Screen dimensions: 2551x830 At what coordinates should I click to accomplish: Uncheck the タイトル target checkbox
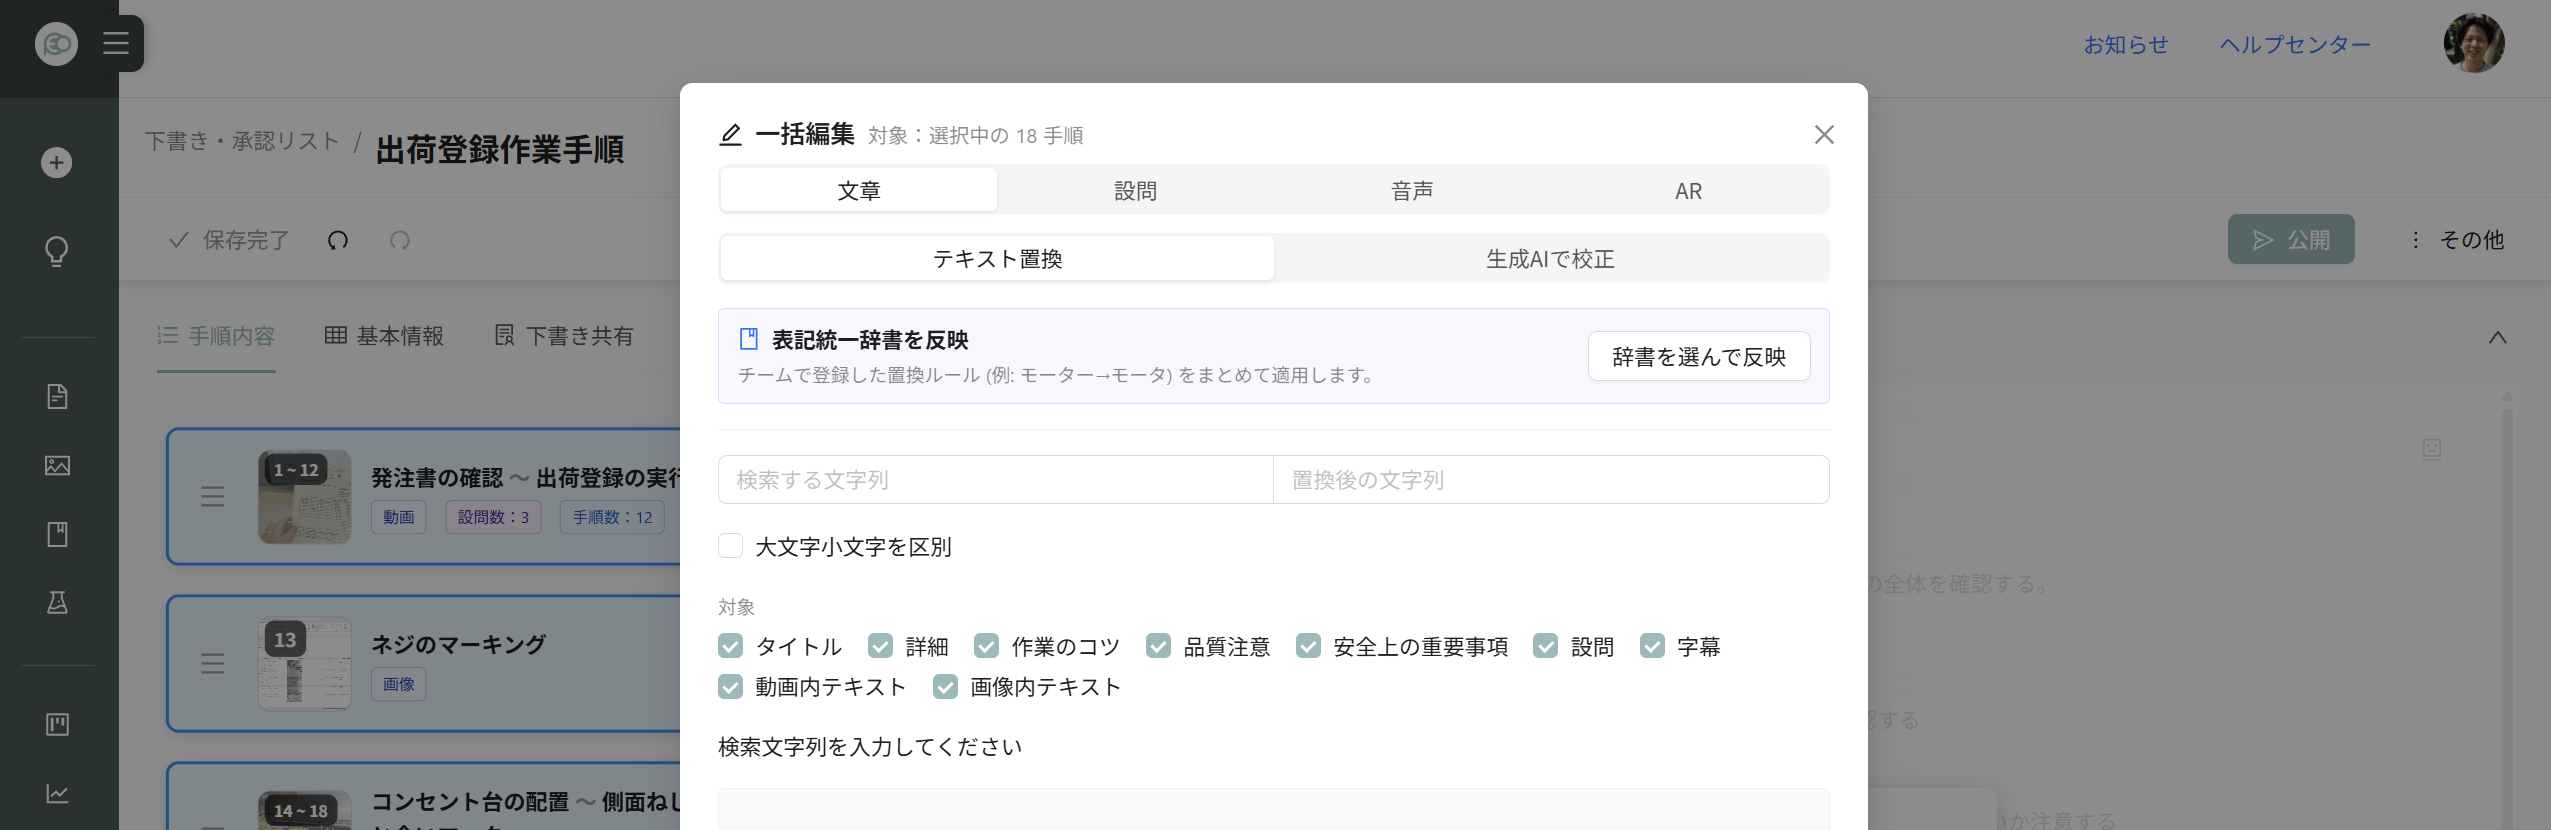[x=731, y=646]
